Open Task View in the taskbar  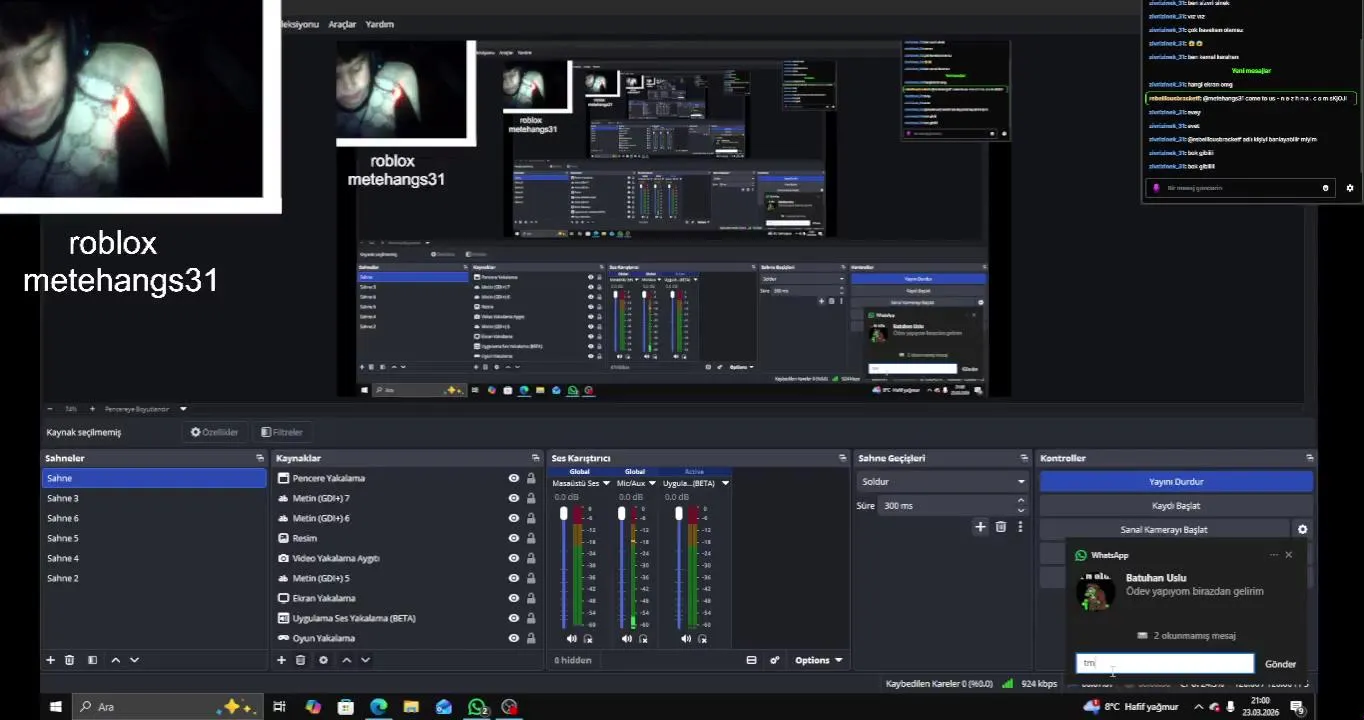279,707
